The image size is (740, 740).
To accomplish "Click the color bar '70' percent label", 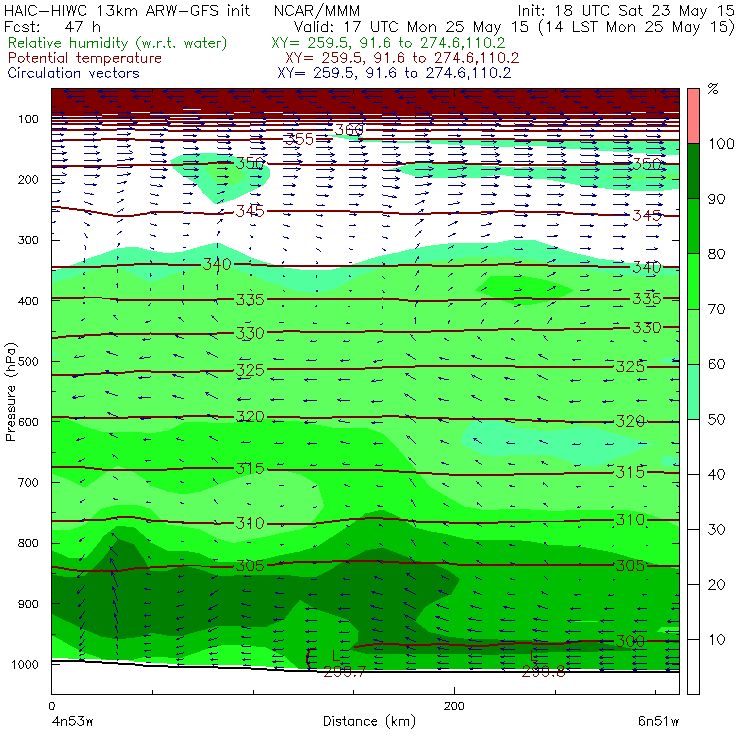I will click(x=716, y=309).
